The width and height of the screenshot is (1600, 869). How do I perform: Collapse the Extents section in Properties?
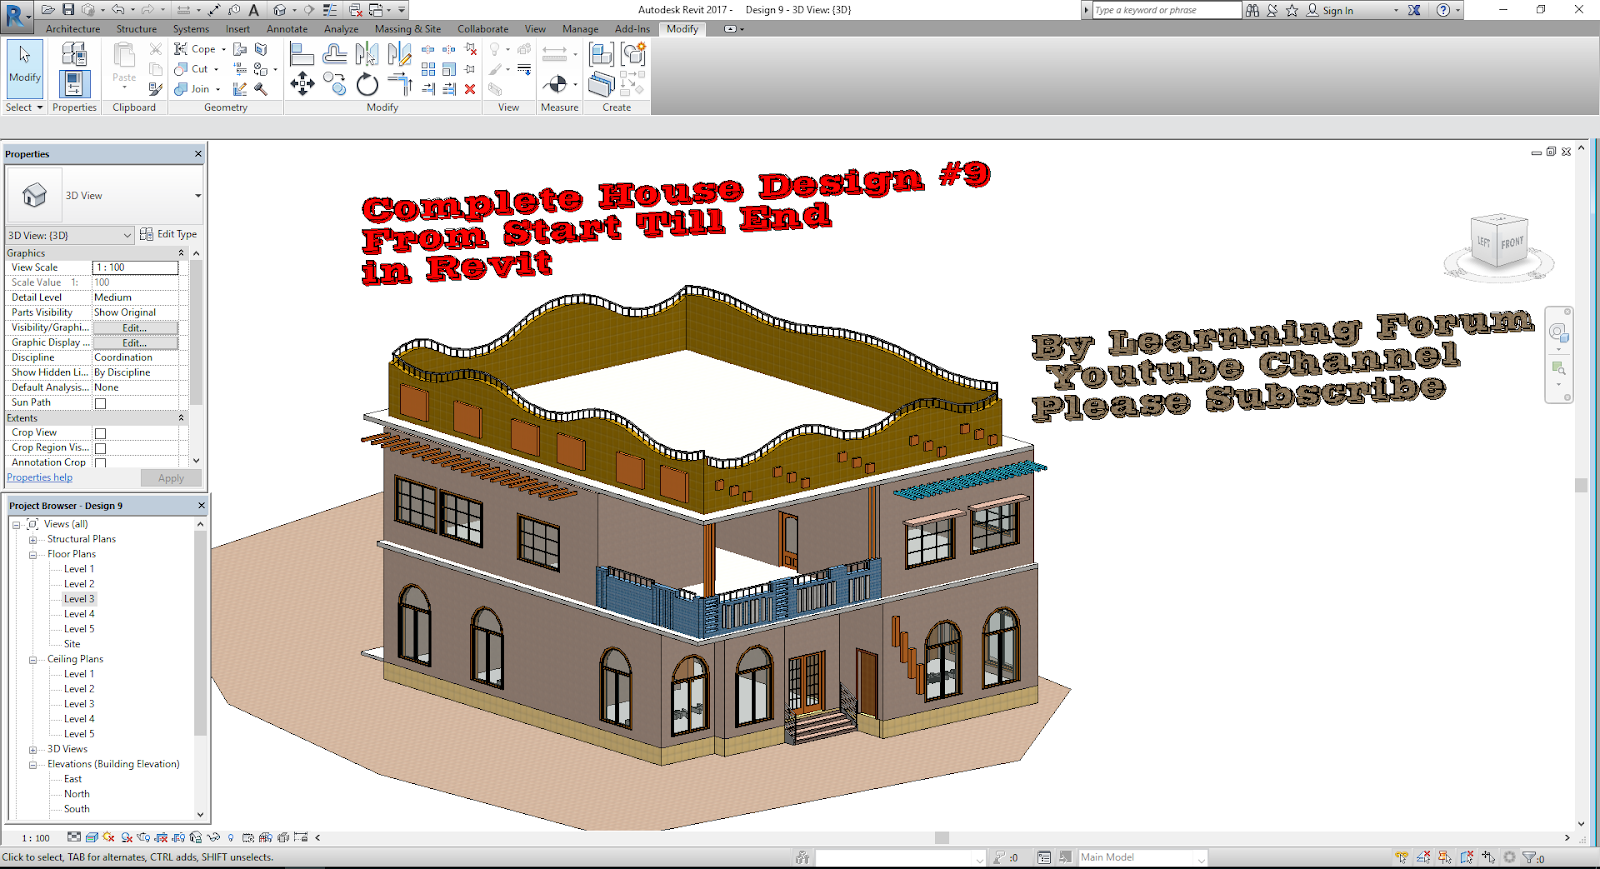pos(181,418)
